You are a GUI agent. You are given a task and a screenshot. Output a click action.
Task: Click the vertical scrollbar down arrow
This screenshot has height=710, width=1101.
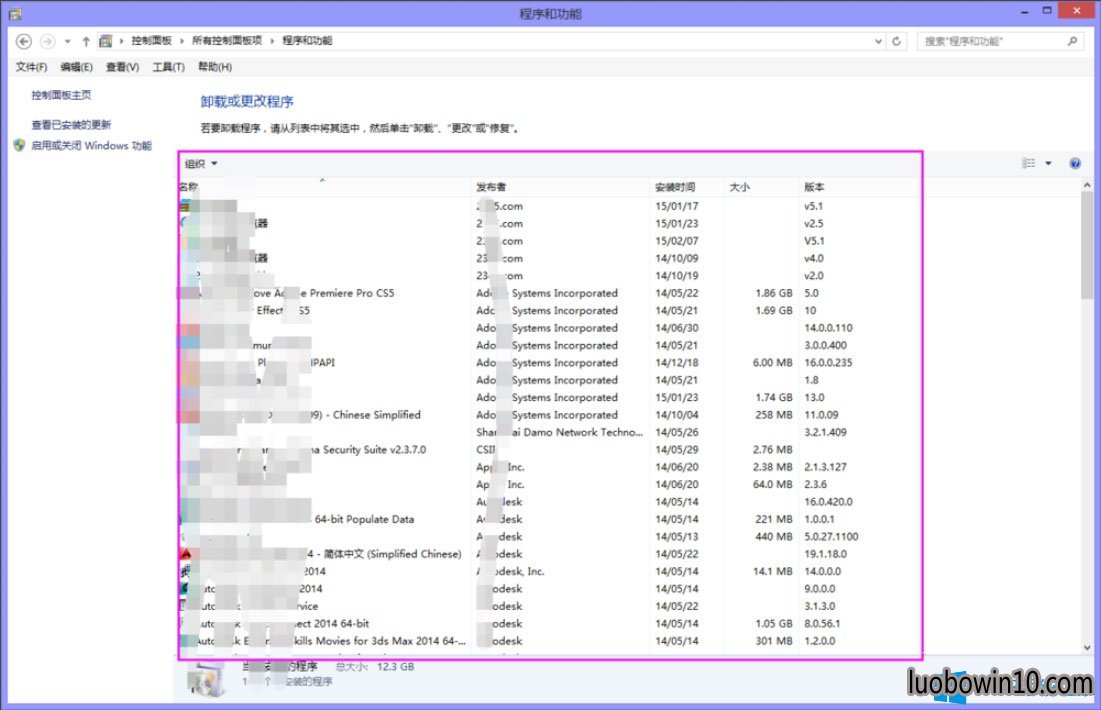click(x=1087, y=647)
